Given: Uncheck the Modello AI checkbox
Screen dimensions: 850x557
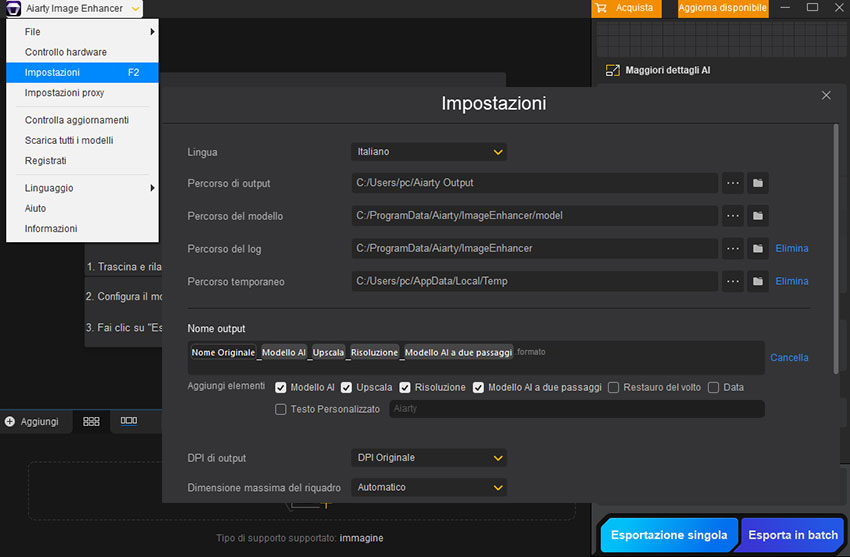Looking at the screenshot, I should point(280,387).
